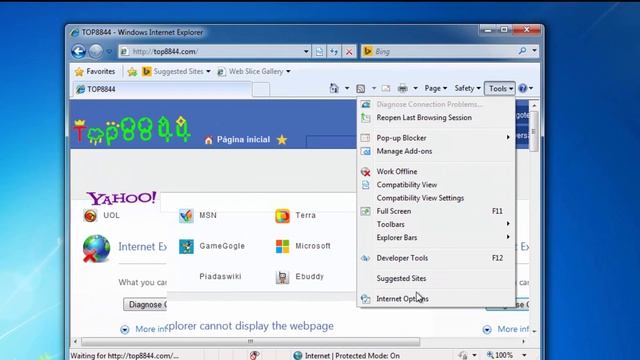Viewport: 640px width, 360px height.
Task: Click the Add to Favorites Bar icon
Action: coord(132,72)
